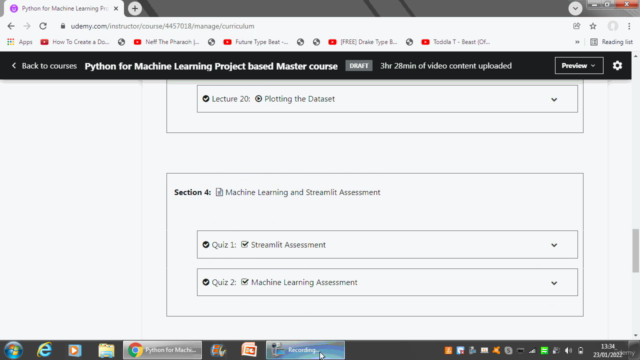Select Section 4 title text

tap(302, 192)
